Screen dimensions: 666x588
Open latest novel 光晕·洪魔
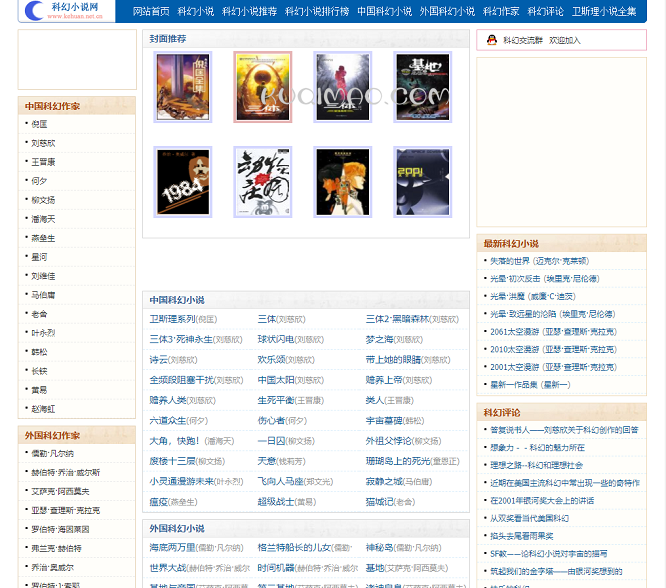click(533, 296)
